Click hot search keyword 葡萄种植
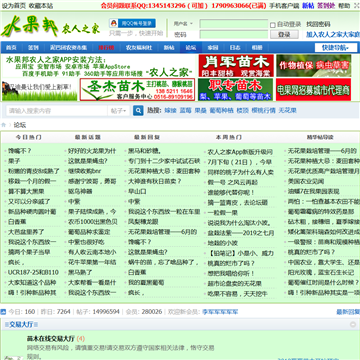 tap(221, 111)
